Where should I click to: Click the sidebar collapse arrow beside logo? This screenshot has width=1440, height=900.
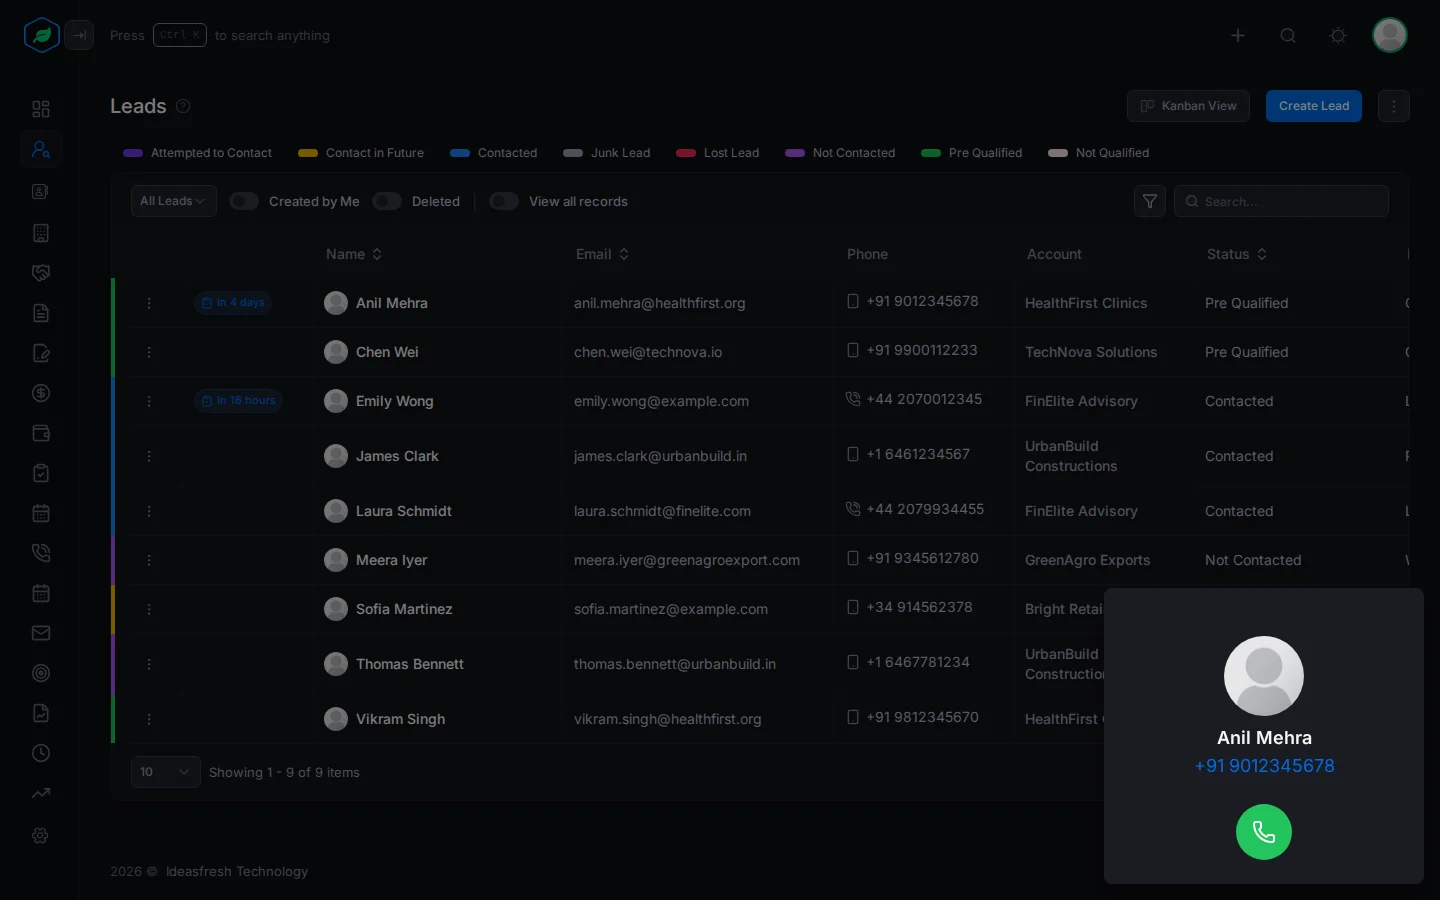point(79,35)
